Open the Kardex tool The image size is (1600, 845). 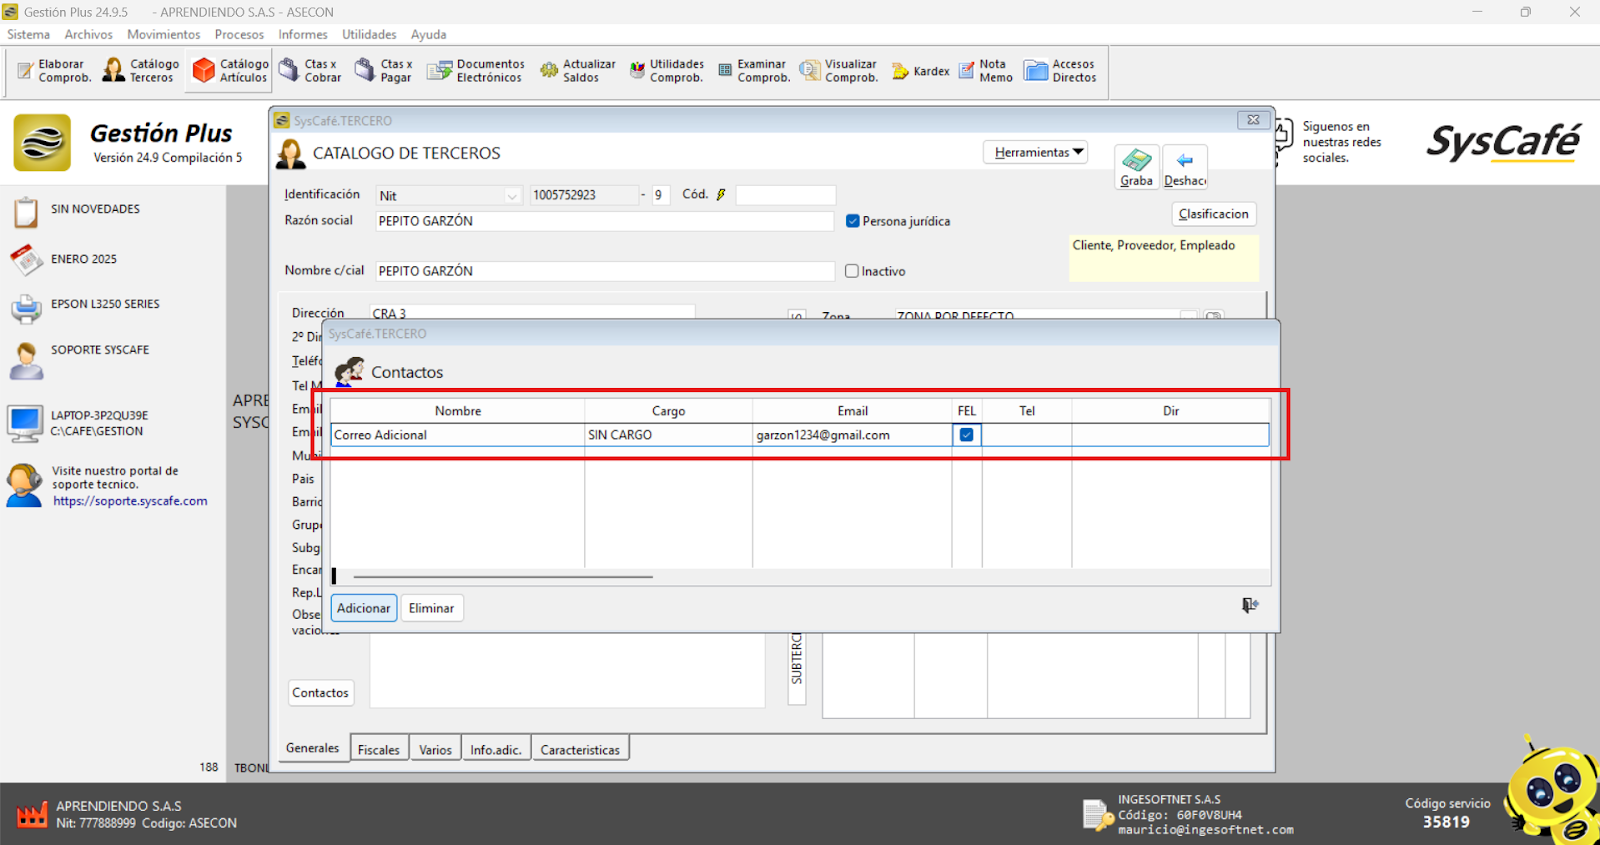coord(920,71)
